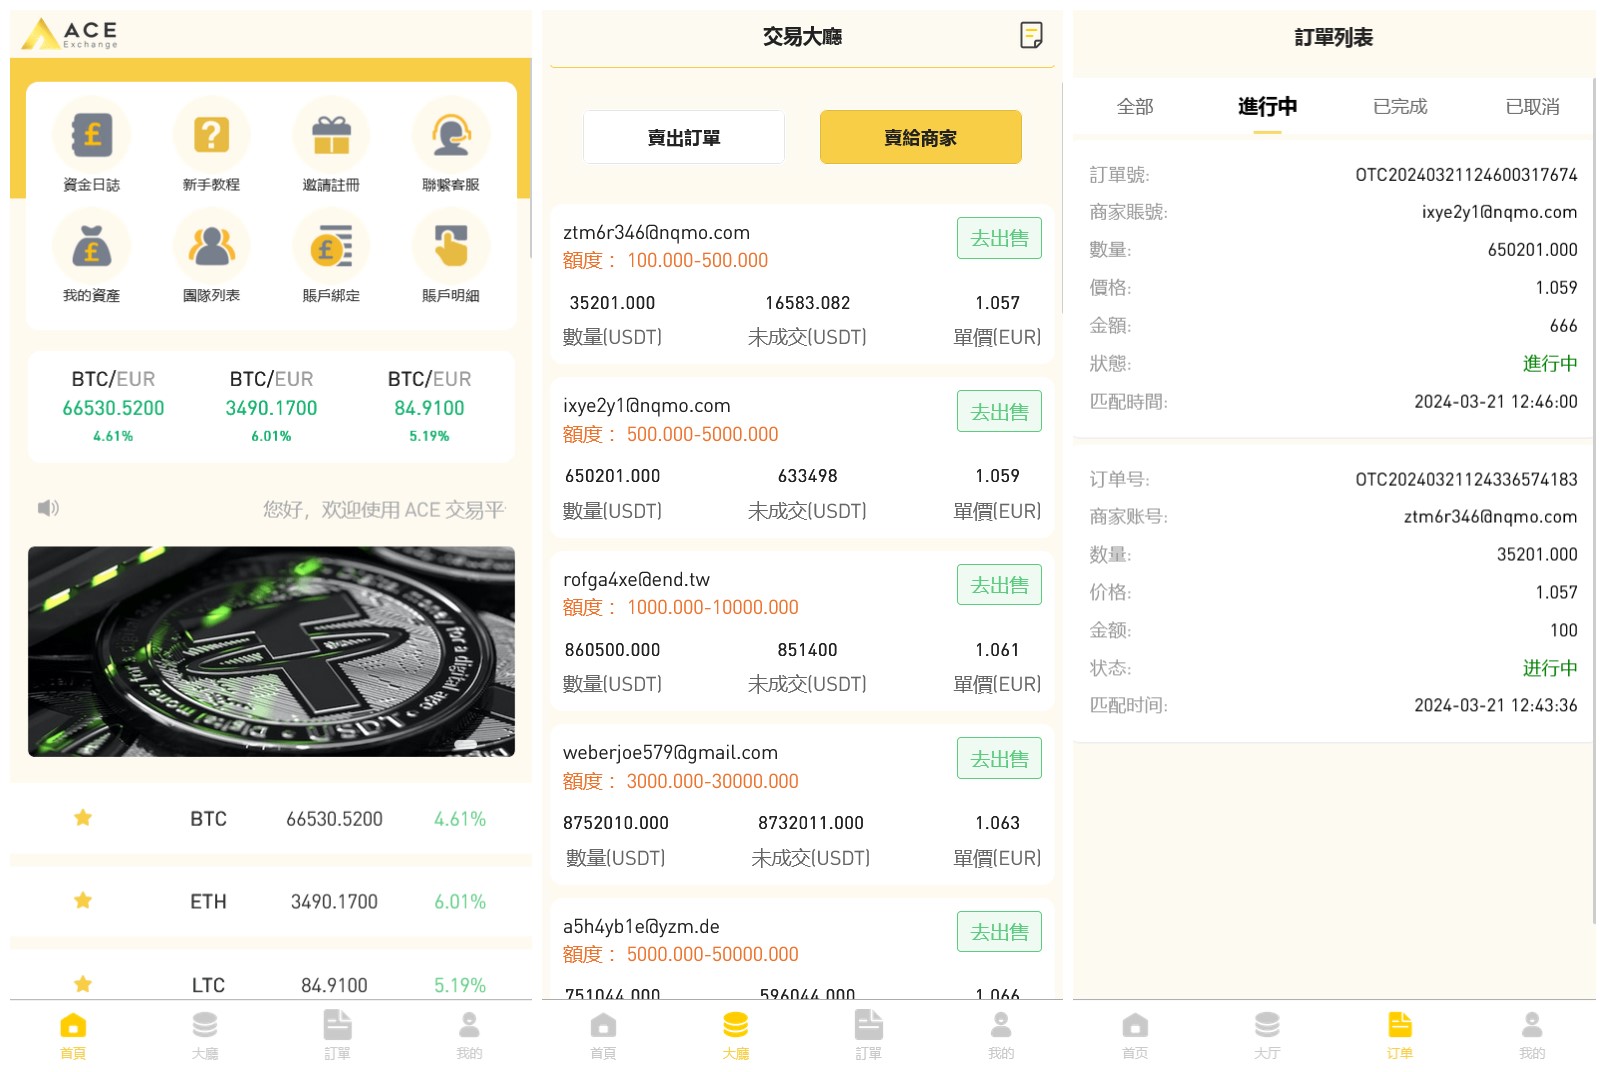Switch to the 已取消 orders tab

point(1532,106)
